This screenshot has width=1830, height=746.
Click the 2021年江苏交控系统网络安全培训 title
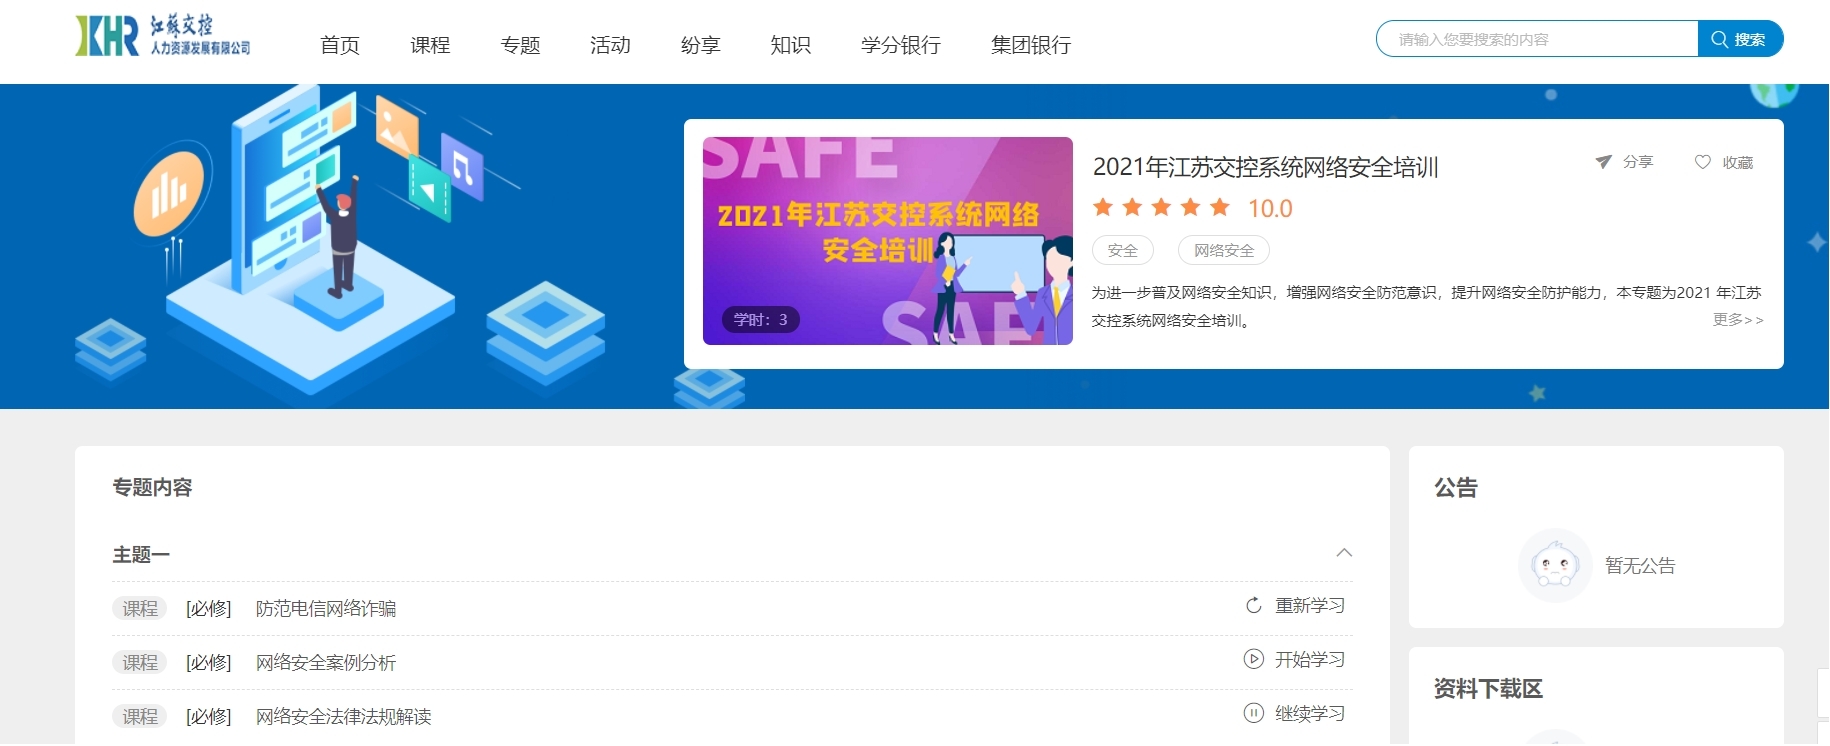click(x=1266, y=167)
